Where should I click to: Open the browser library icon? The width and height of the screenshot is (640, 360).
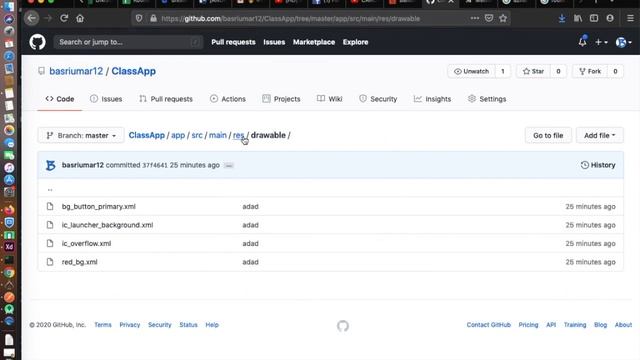(578, 18)
